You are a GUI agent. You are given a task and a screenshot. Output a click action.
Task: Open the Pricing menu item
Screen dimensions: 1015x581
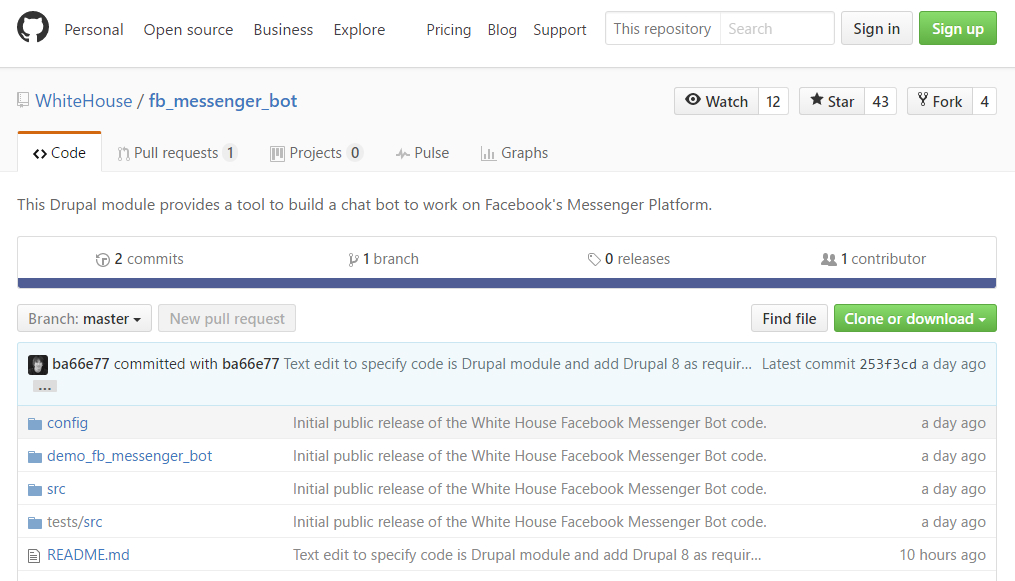click(x=448, y=30)
